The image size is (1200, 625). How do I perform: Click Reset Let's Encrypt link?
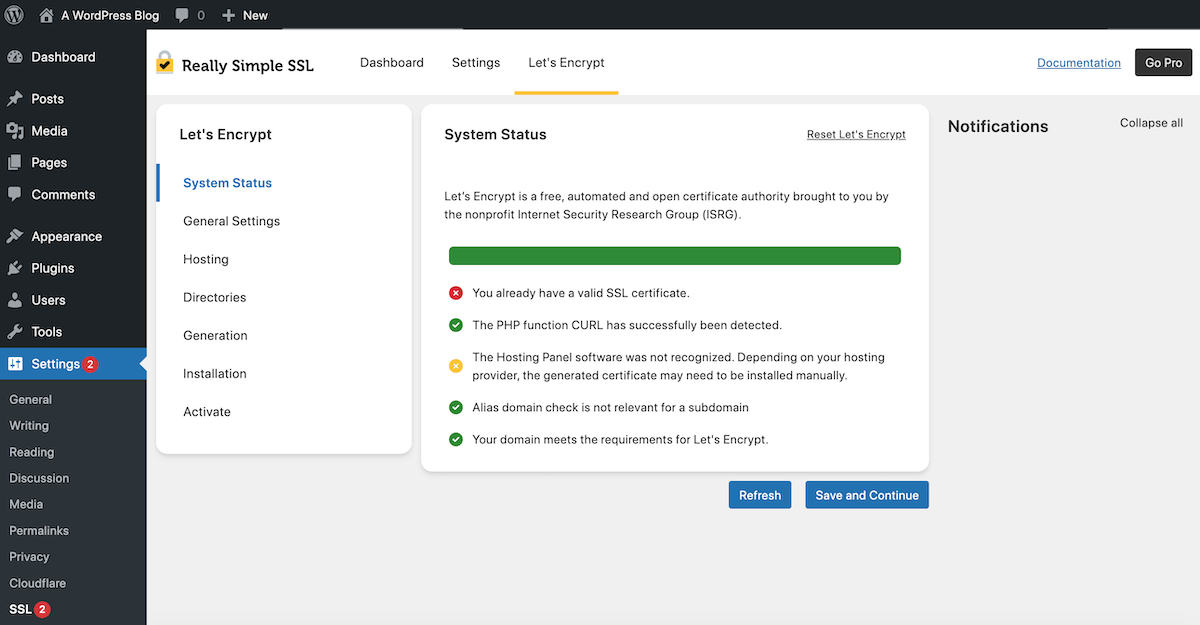coord(856,134)
